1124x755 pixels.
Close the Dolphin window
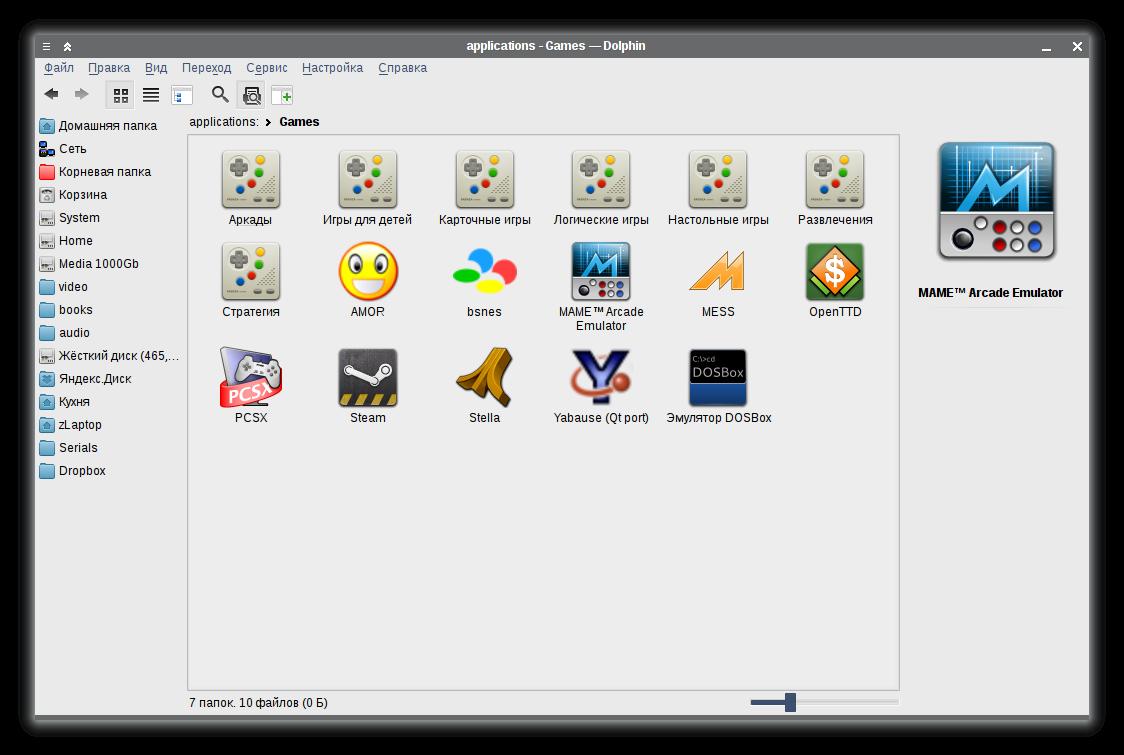pos(1077,47)
